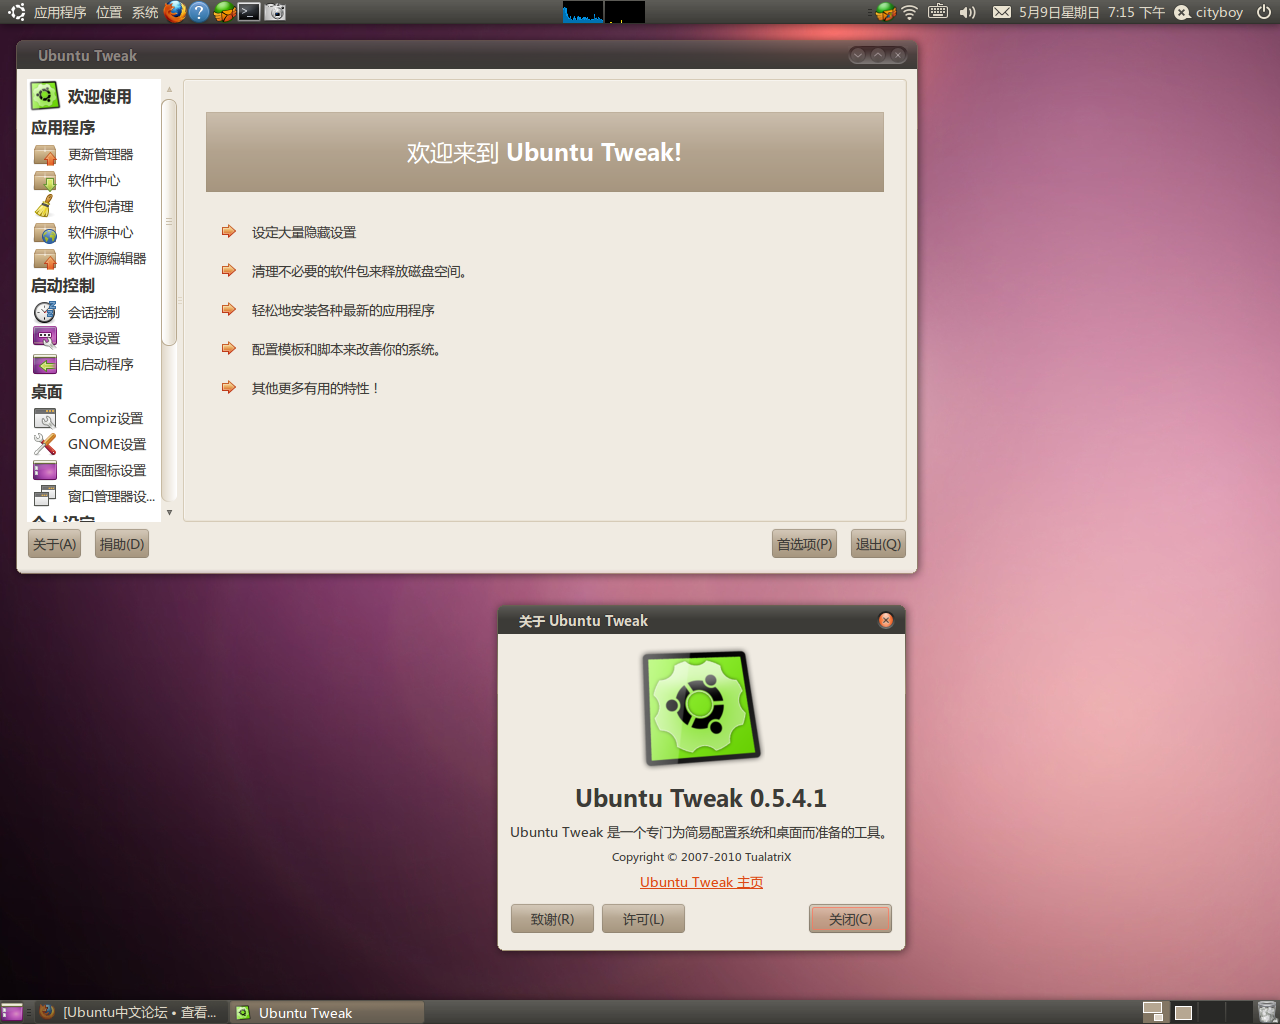
Task: Open the 系统 menu
Action: coord(145,12)
